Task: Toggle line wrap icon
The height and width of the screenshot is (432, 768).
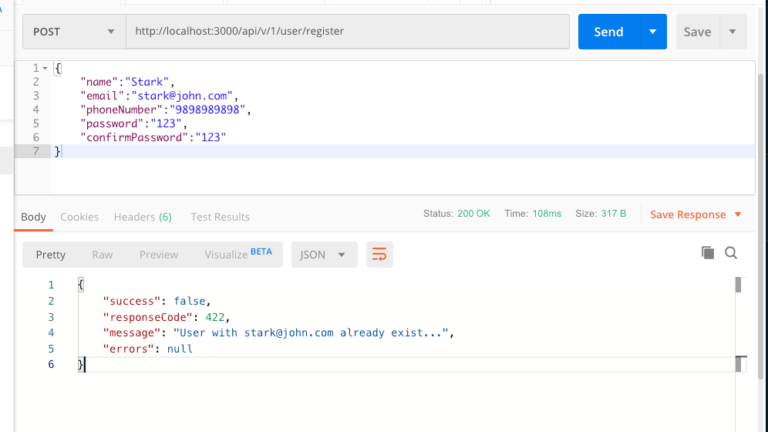Action: 380,255
